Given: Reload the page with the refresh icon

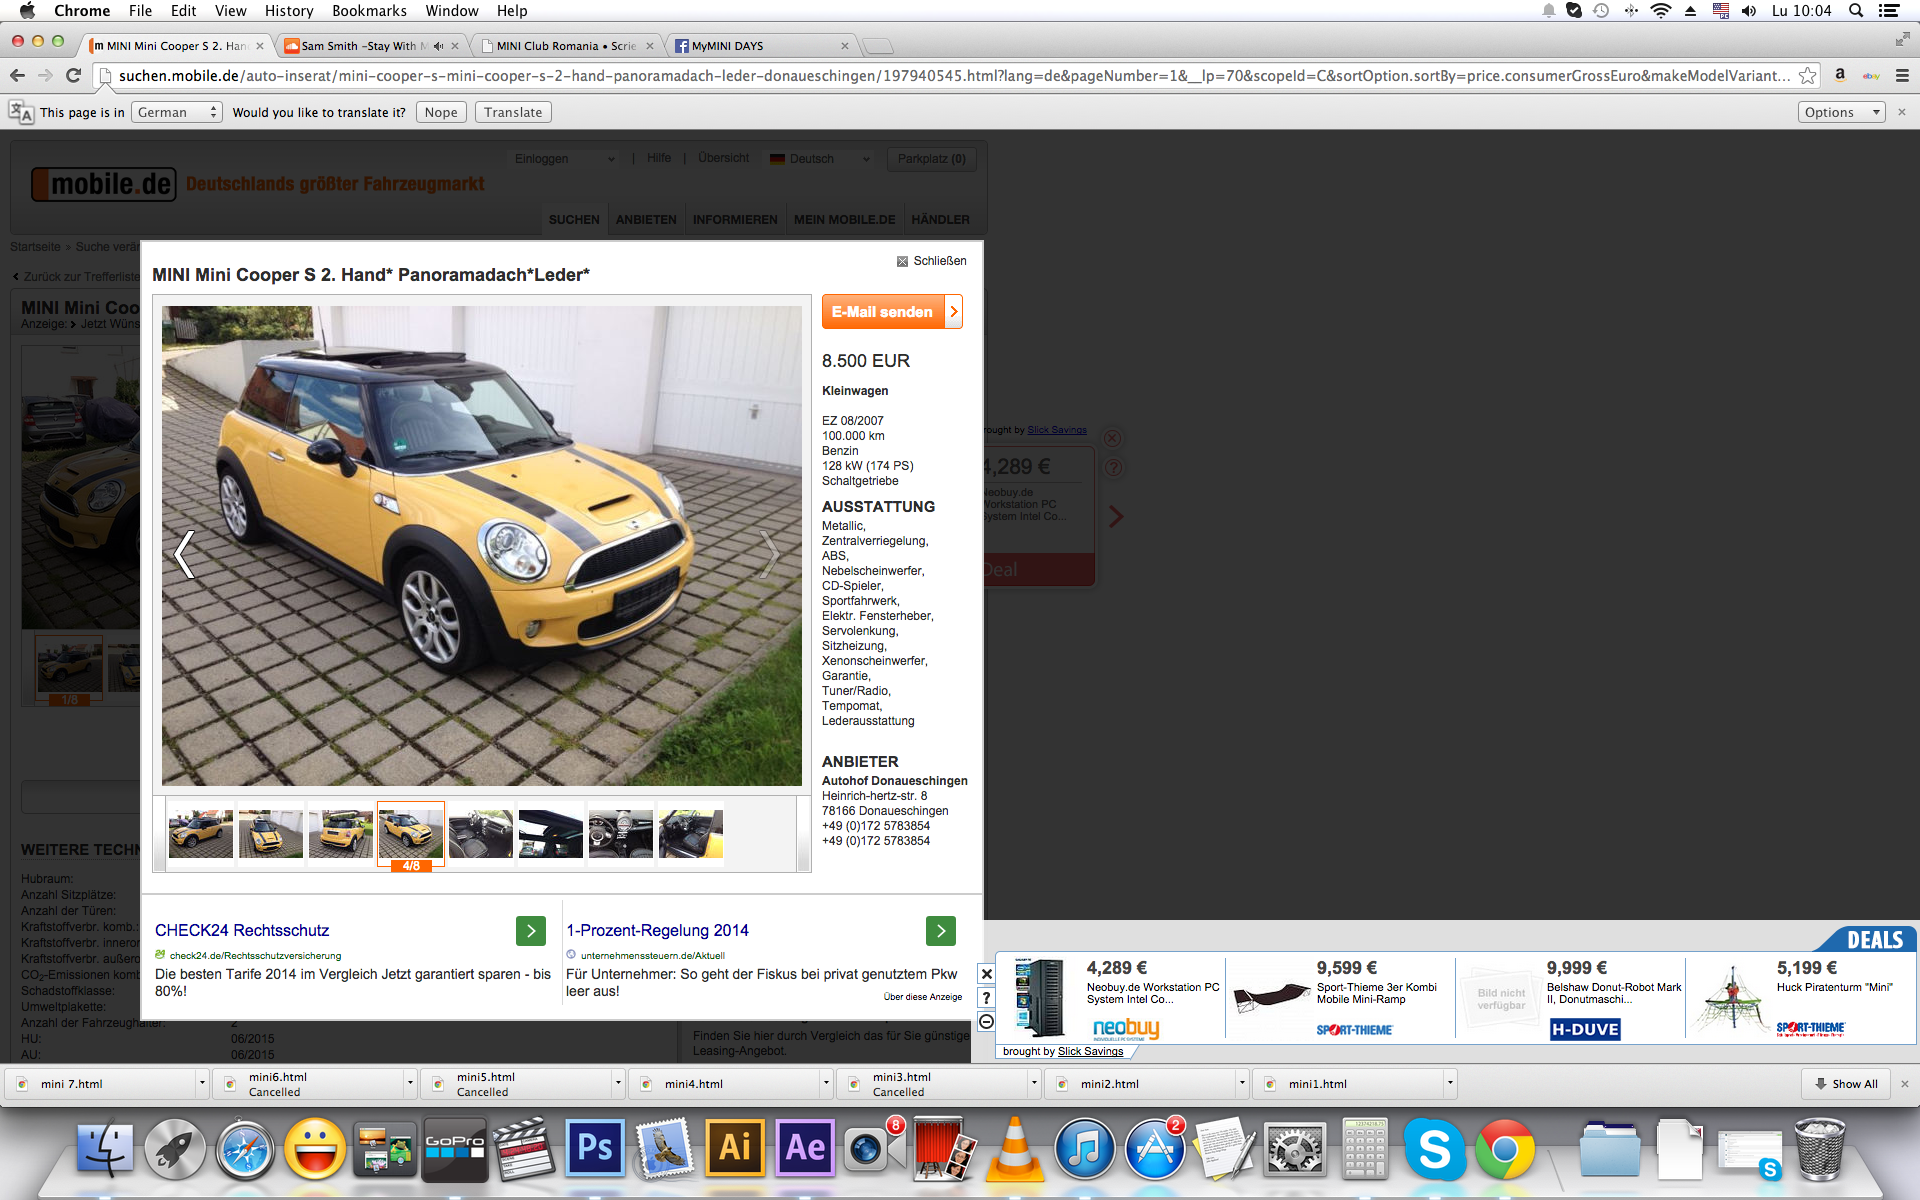Looking at the screenshot, I should pyautogui.click(x=73, y=76).
